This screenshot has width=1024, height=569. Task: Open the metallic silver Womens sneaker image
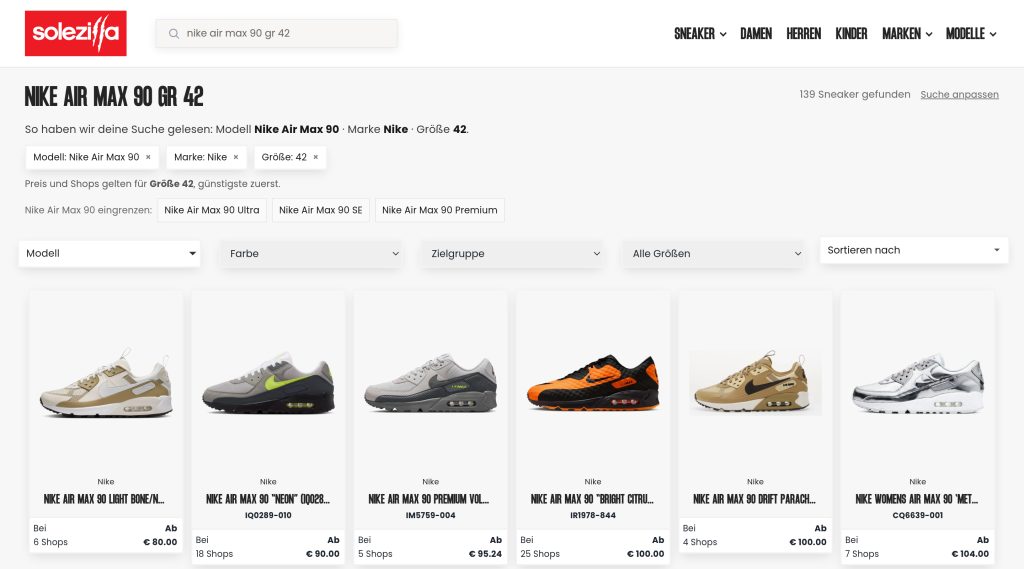click(x=918, y=383)
